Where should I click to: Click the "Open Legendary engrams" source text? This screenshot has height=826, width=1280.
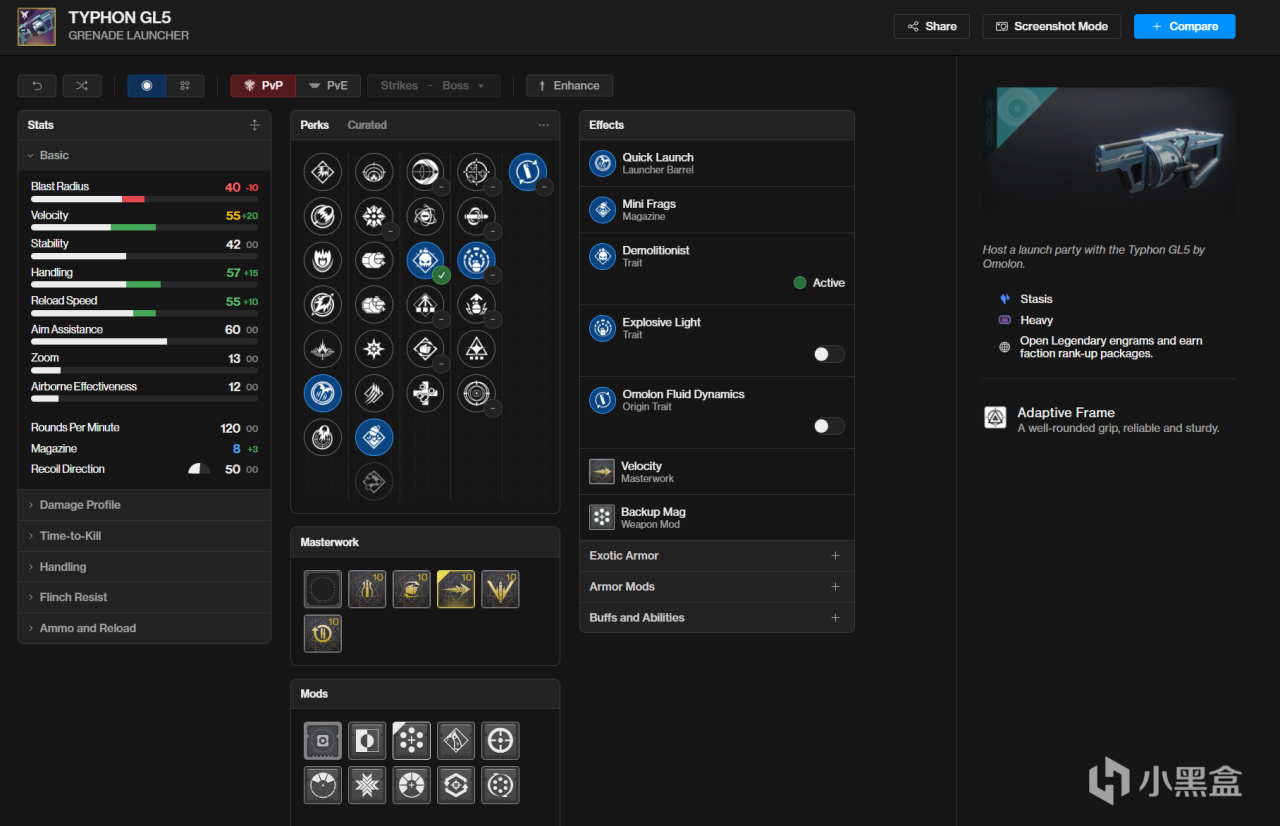coord(1111,347)
